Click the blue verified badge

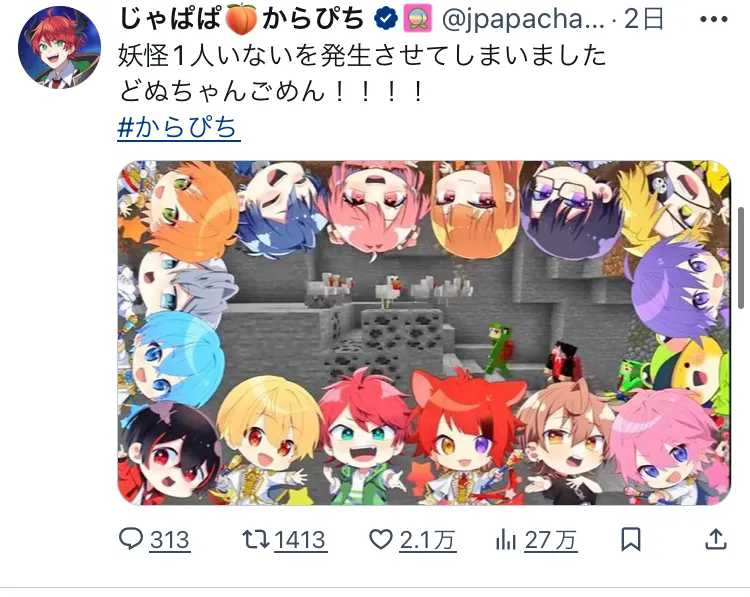click(x=386, y=20)
